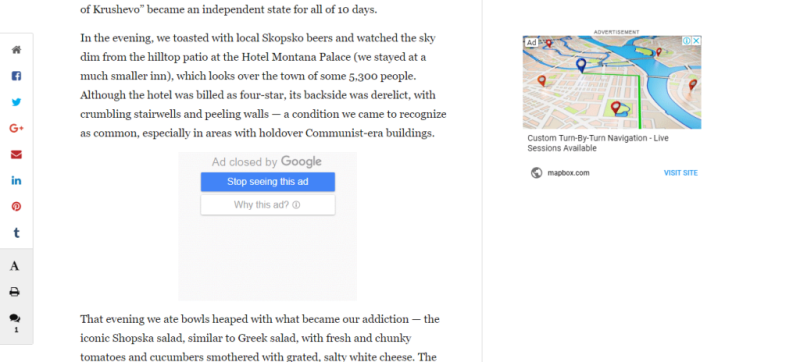Change font size with the A icon
Screen dimensions: 800x362
coord(15,266)
